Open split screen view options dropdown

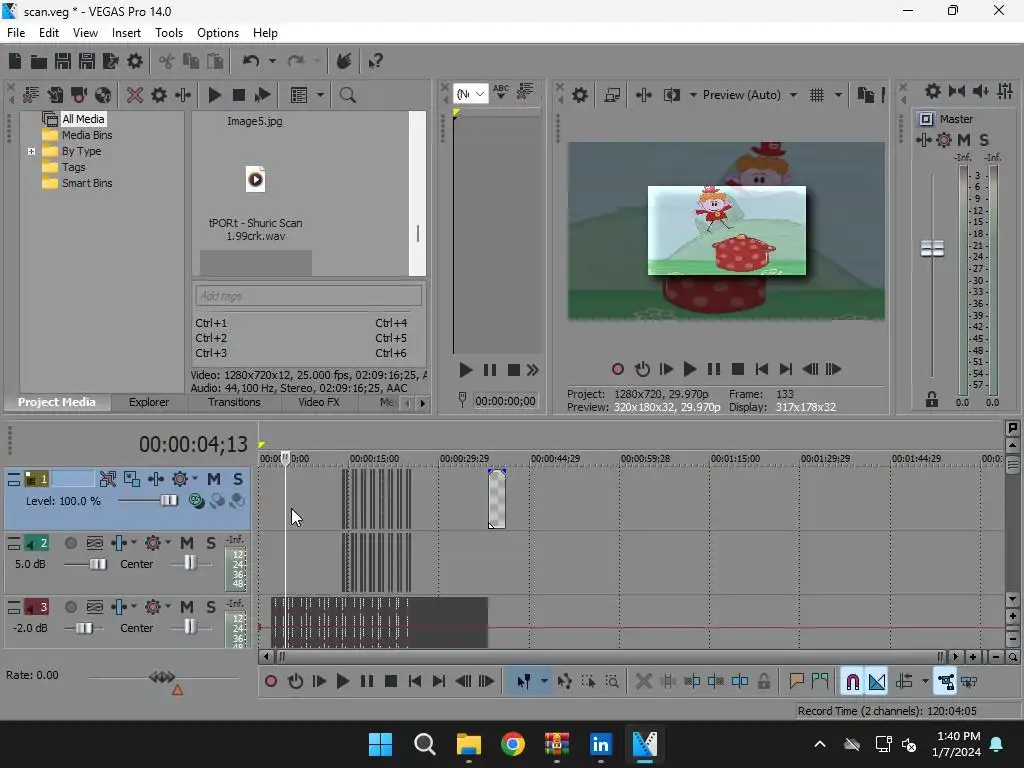point(693,95)
